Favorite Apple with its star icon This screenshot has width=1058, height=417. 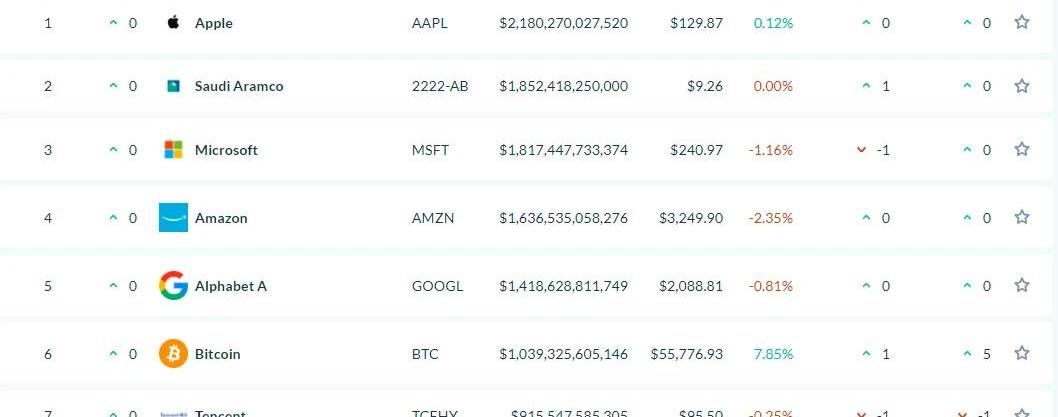click(x=1021, y=22)
